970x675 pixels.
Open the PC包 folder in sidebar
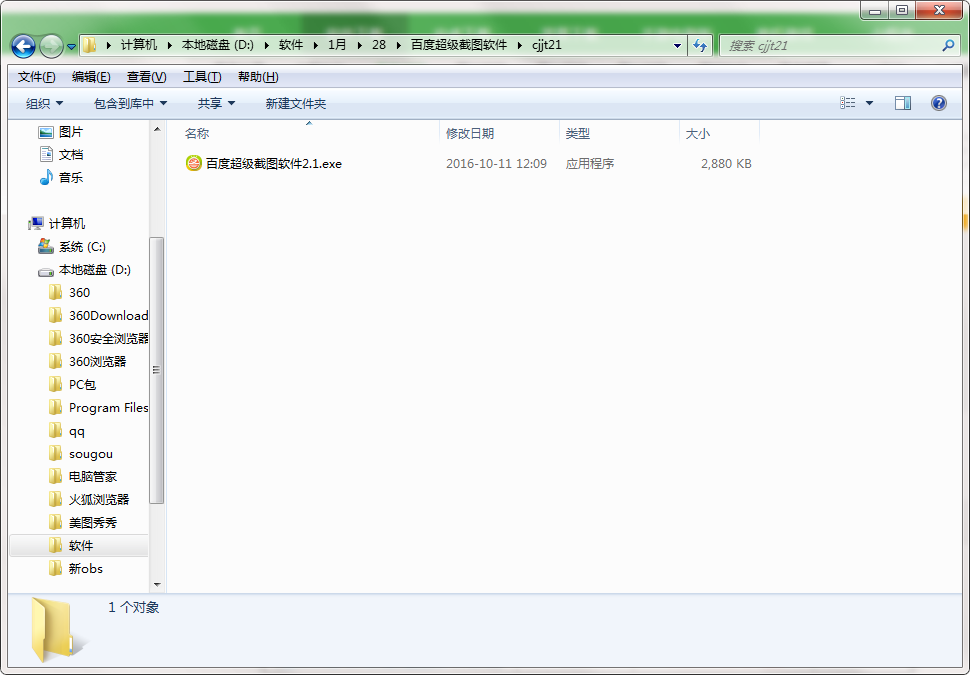point(72,384)
